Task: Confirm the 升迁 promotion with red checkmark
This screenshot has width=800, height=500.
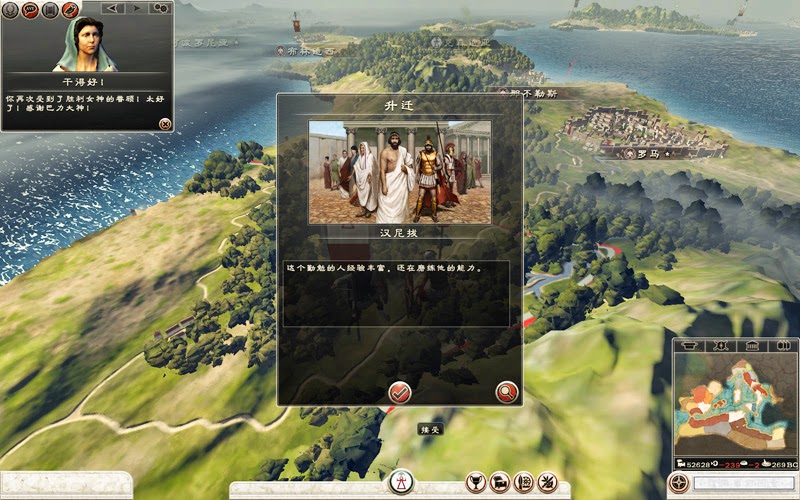Action: 399,392
